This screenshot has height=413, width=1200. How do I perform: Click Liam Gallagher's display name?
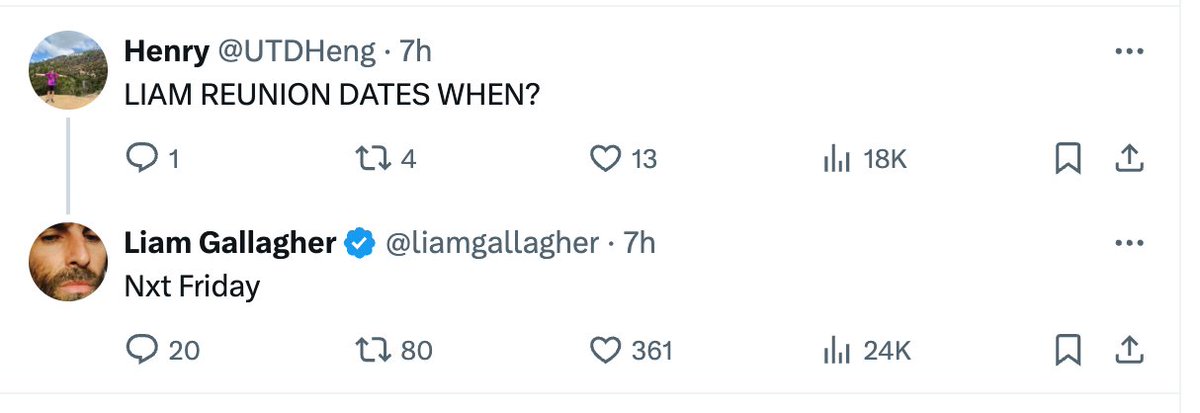230,243
